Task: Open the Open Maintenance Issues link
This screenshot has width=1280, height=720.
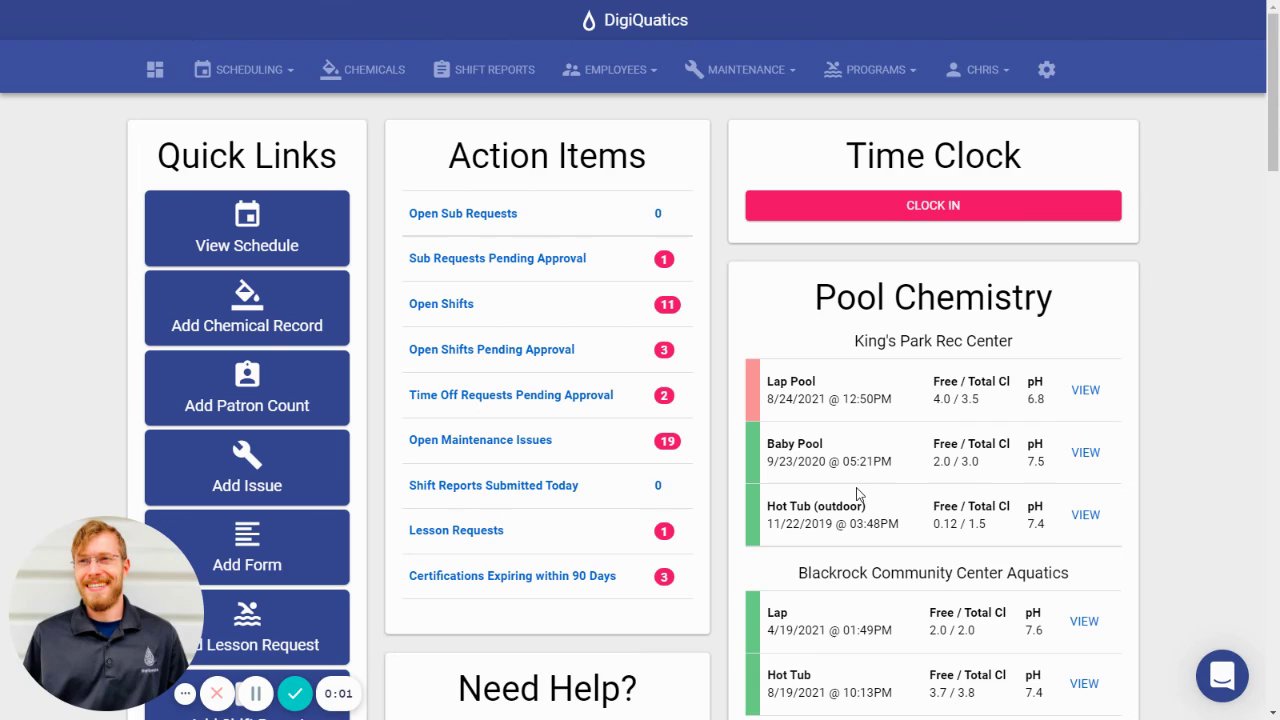Action: pyautogui.click(x=480, y=440)
